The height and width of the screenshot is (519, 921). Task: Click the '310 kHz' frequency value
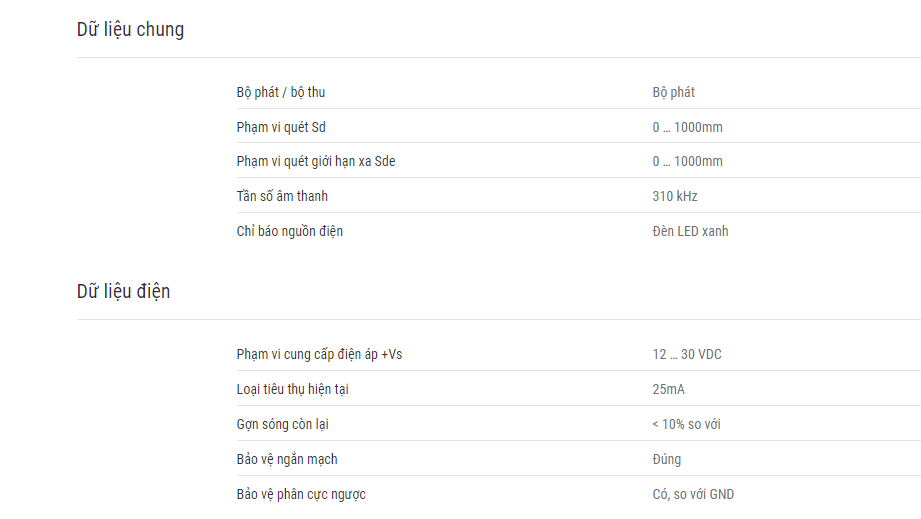675,196
